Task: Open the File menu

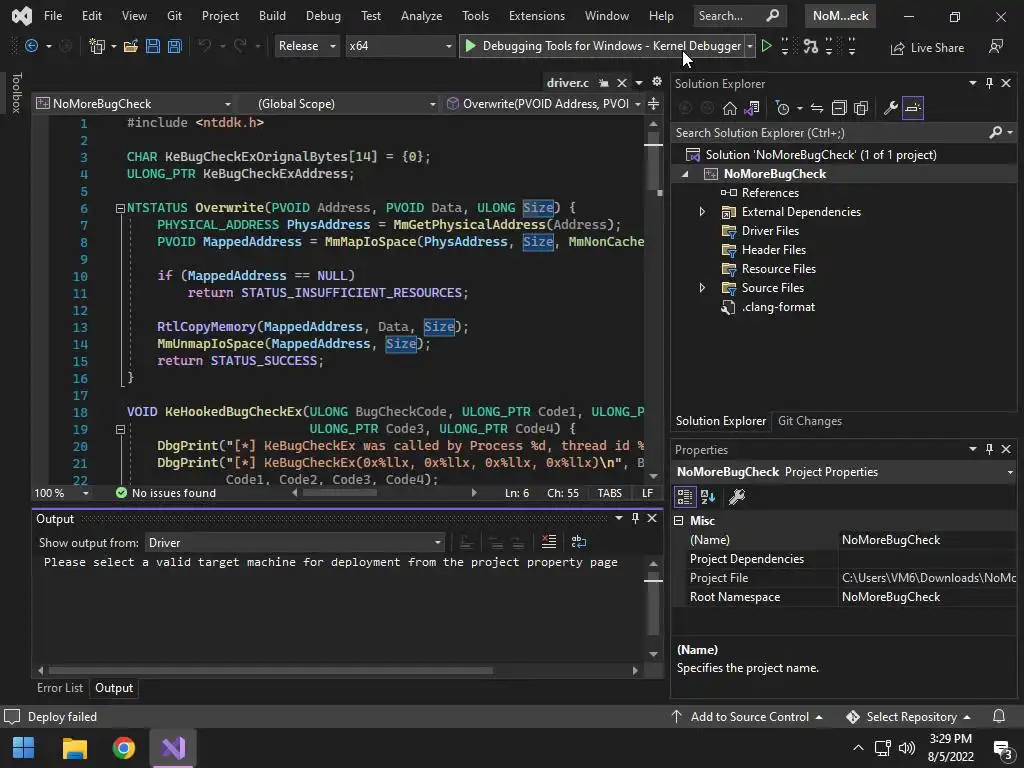Action: click(x=53, y=16)
